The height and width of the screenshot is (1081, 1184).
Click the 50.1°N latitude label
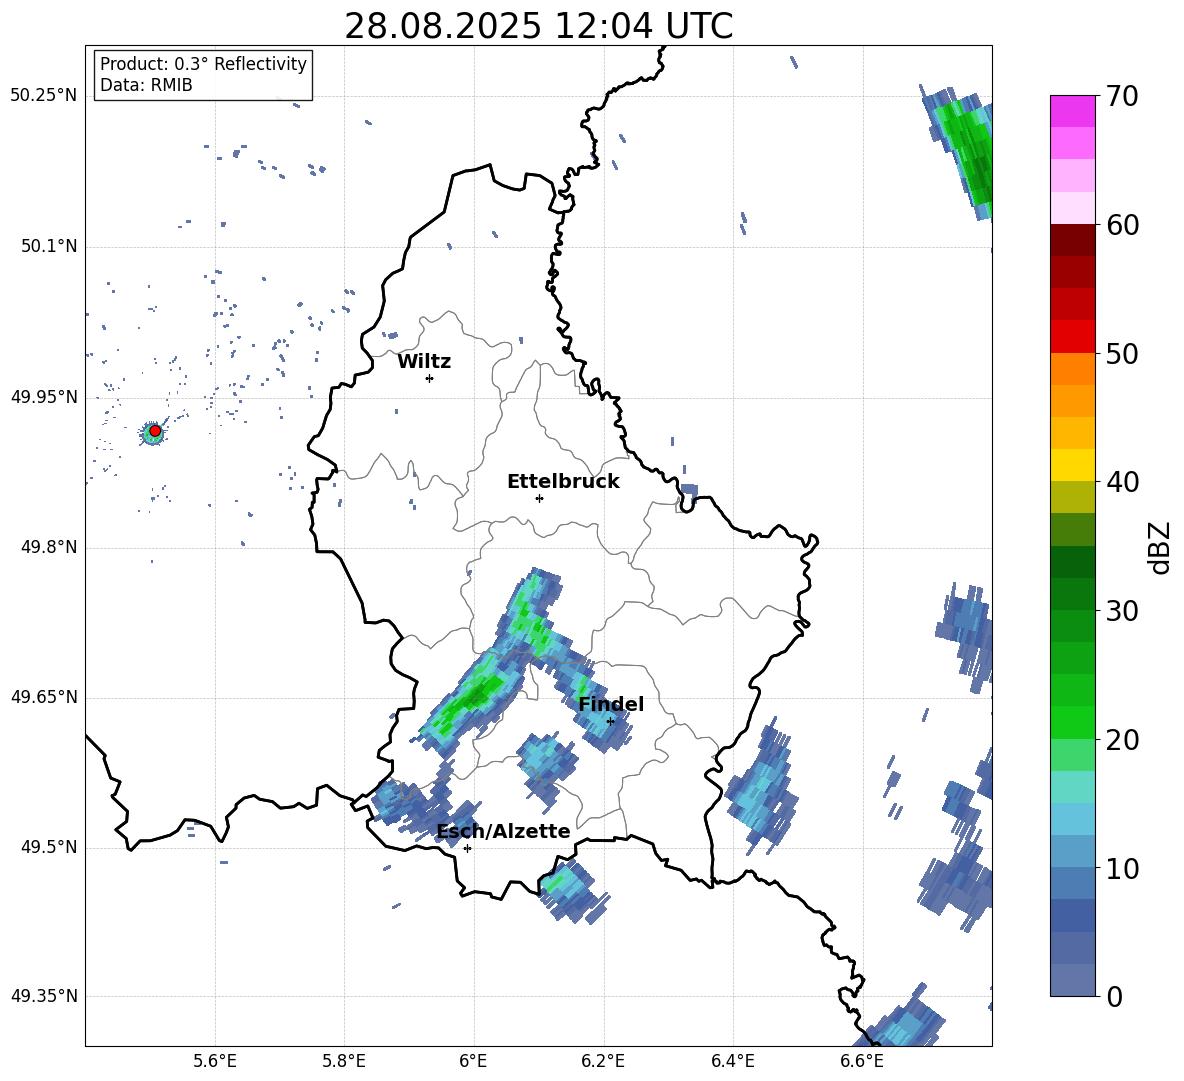[48, 246]
